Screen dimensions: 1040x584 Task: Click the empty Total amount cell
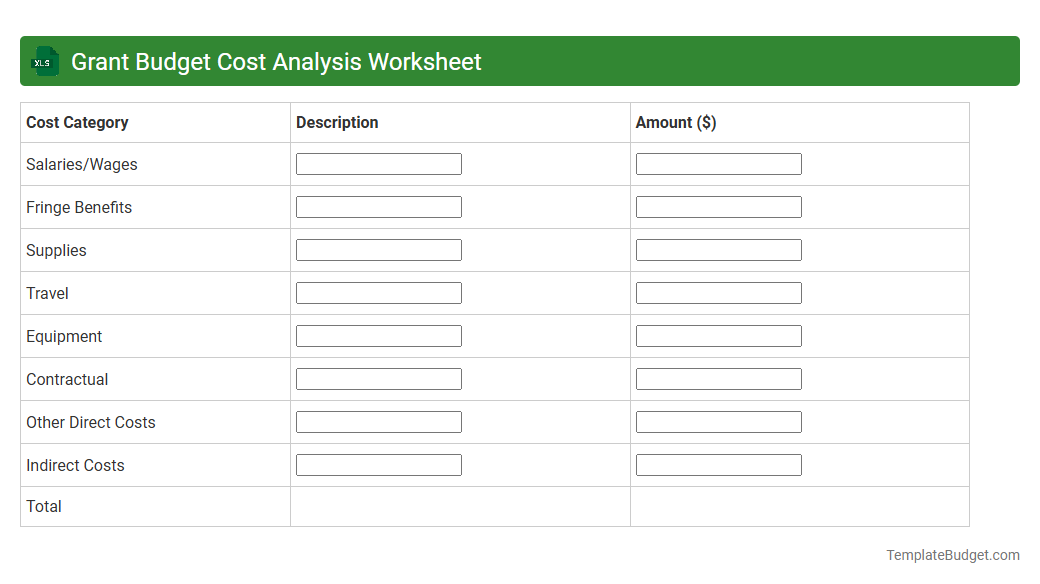coord(799,506)
